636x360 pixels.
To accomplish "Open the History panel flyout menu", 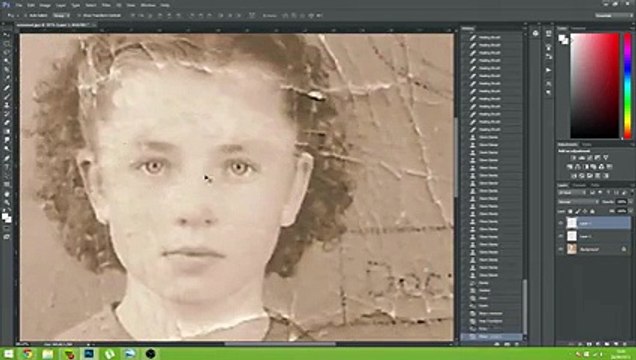I will 524,28.
